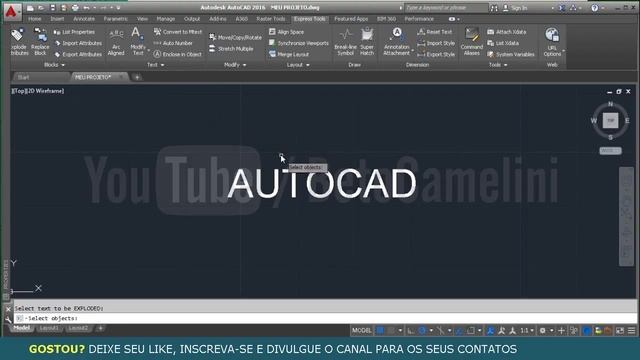640x360 pixels.
Task: Toggle ortho mode in status bar
Action: (411, 331)
